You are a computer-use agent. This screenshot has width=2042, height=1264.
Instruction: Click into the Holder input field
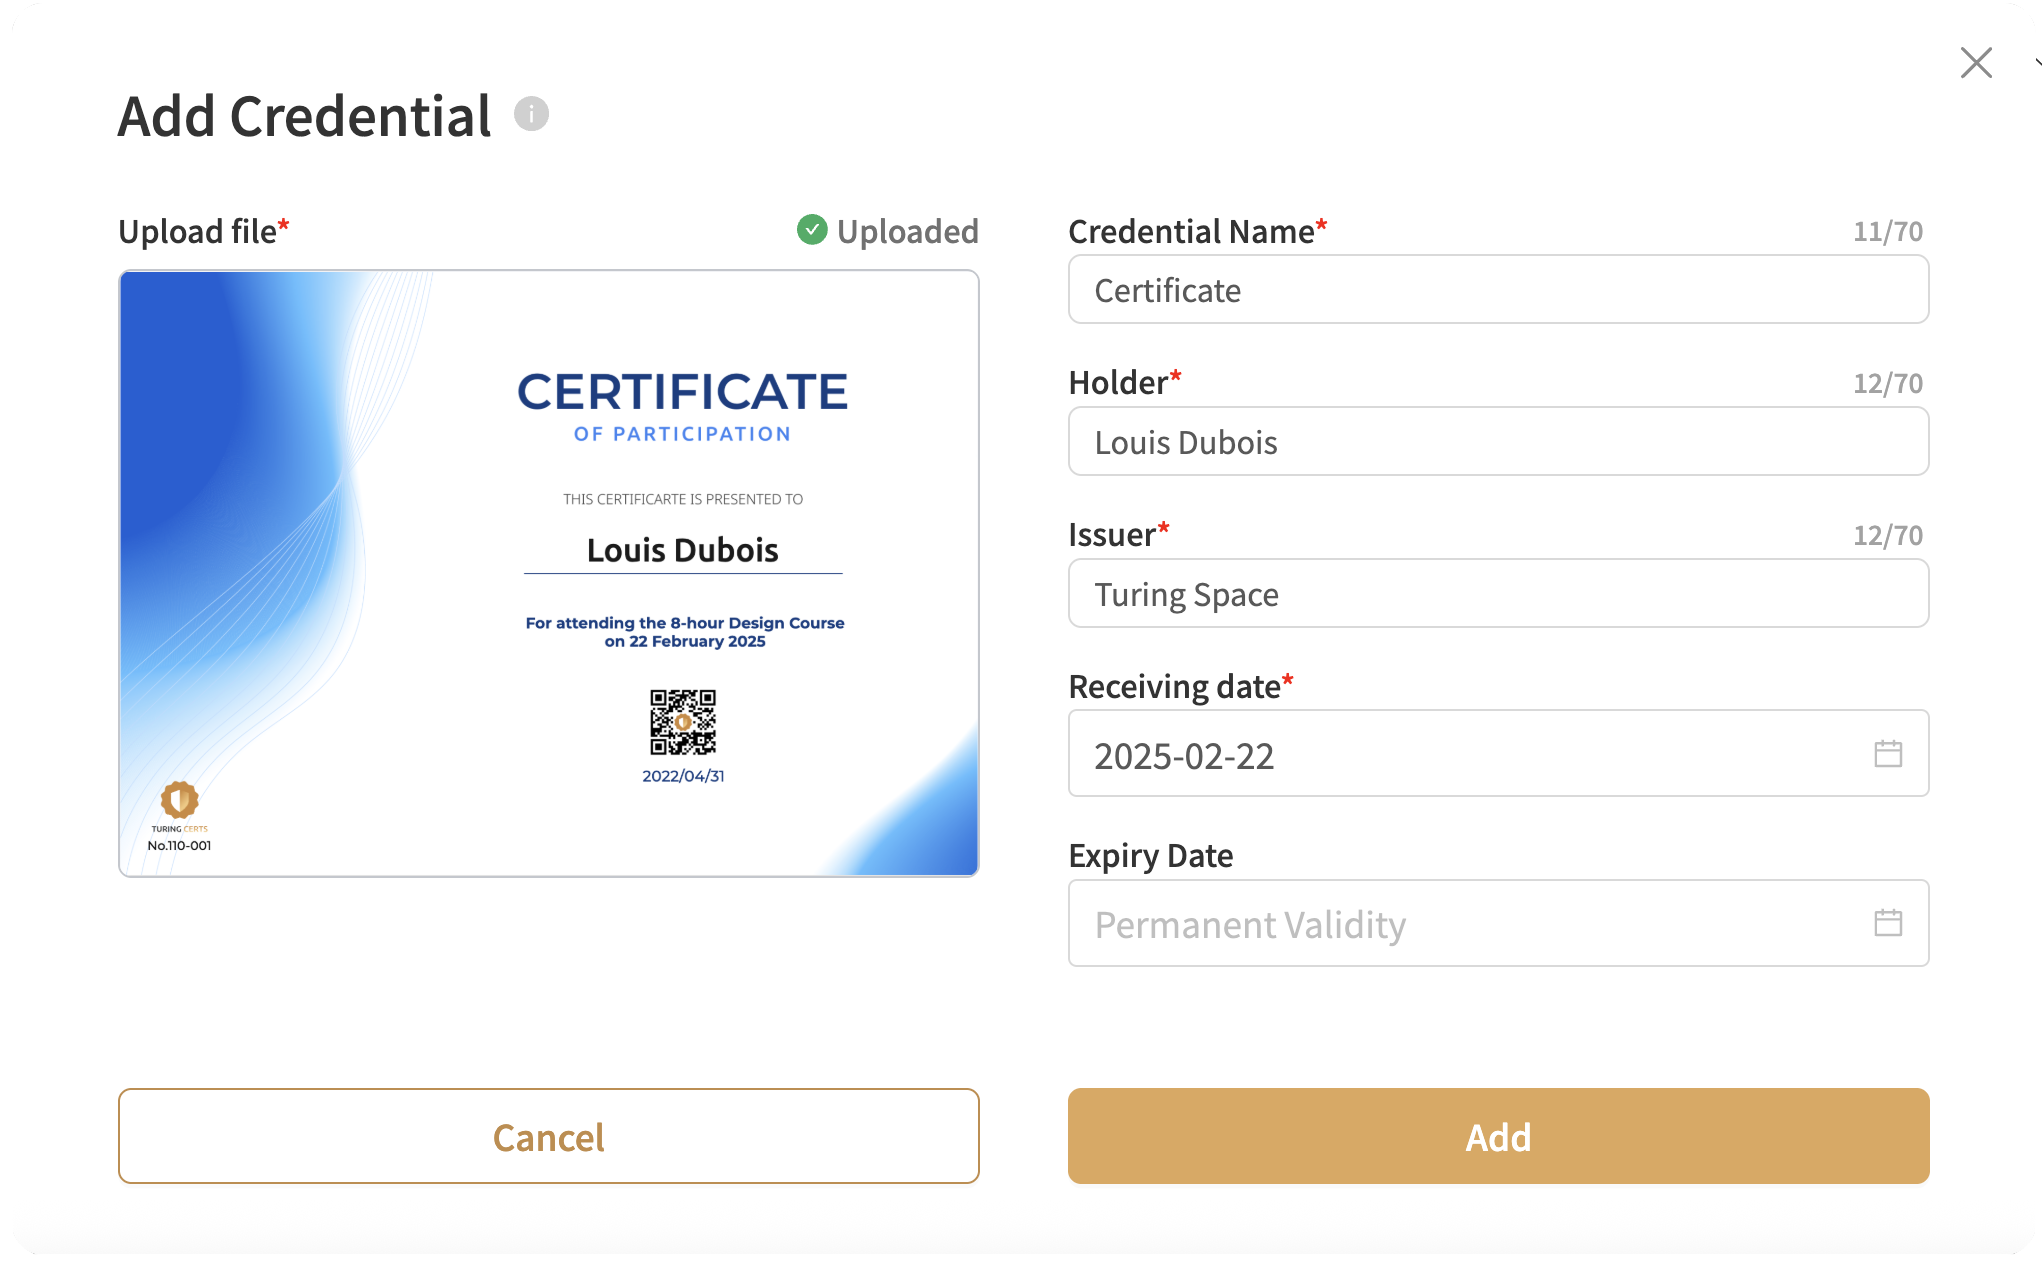tap(1497, 442)
